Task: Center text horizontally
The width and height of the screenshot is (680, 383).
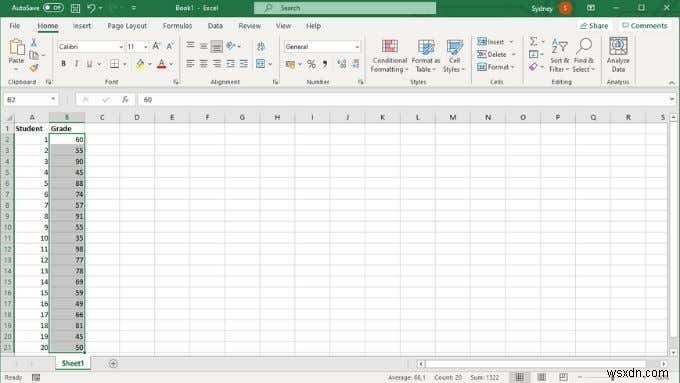Action: [x=203, y=64]
